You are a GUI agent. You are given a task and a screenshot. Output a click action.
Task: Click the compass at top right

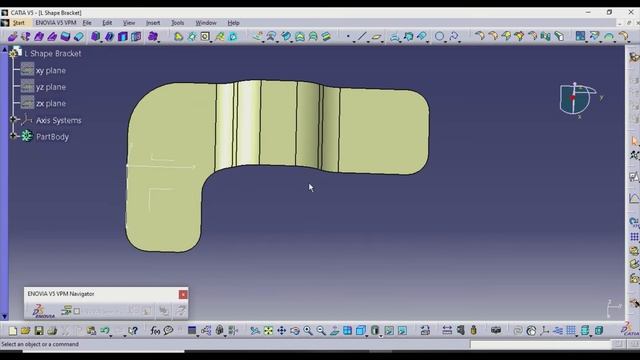(x=578, y=99)
